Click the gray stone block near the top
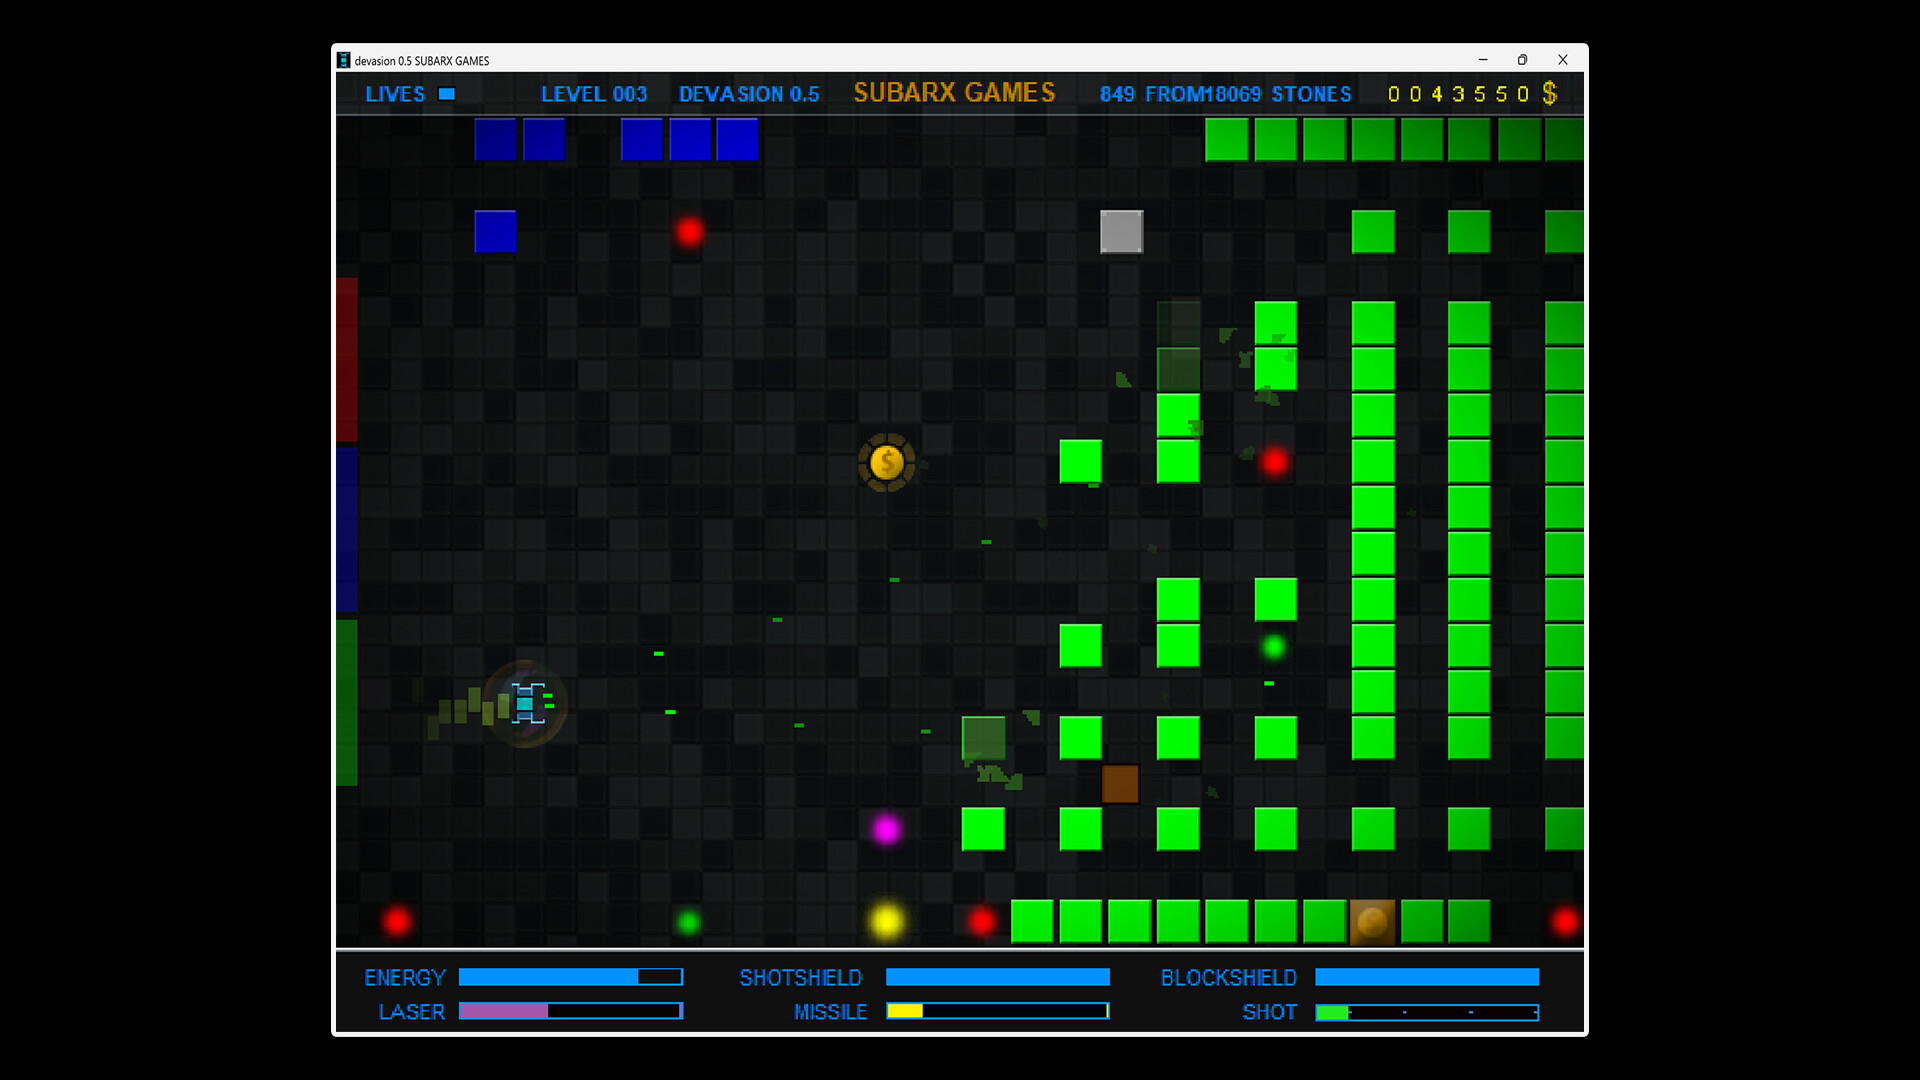The width and height of the screenshot is (1920, 1080). (1121, 231)
